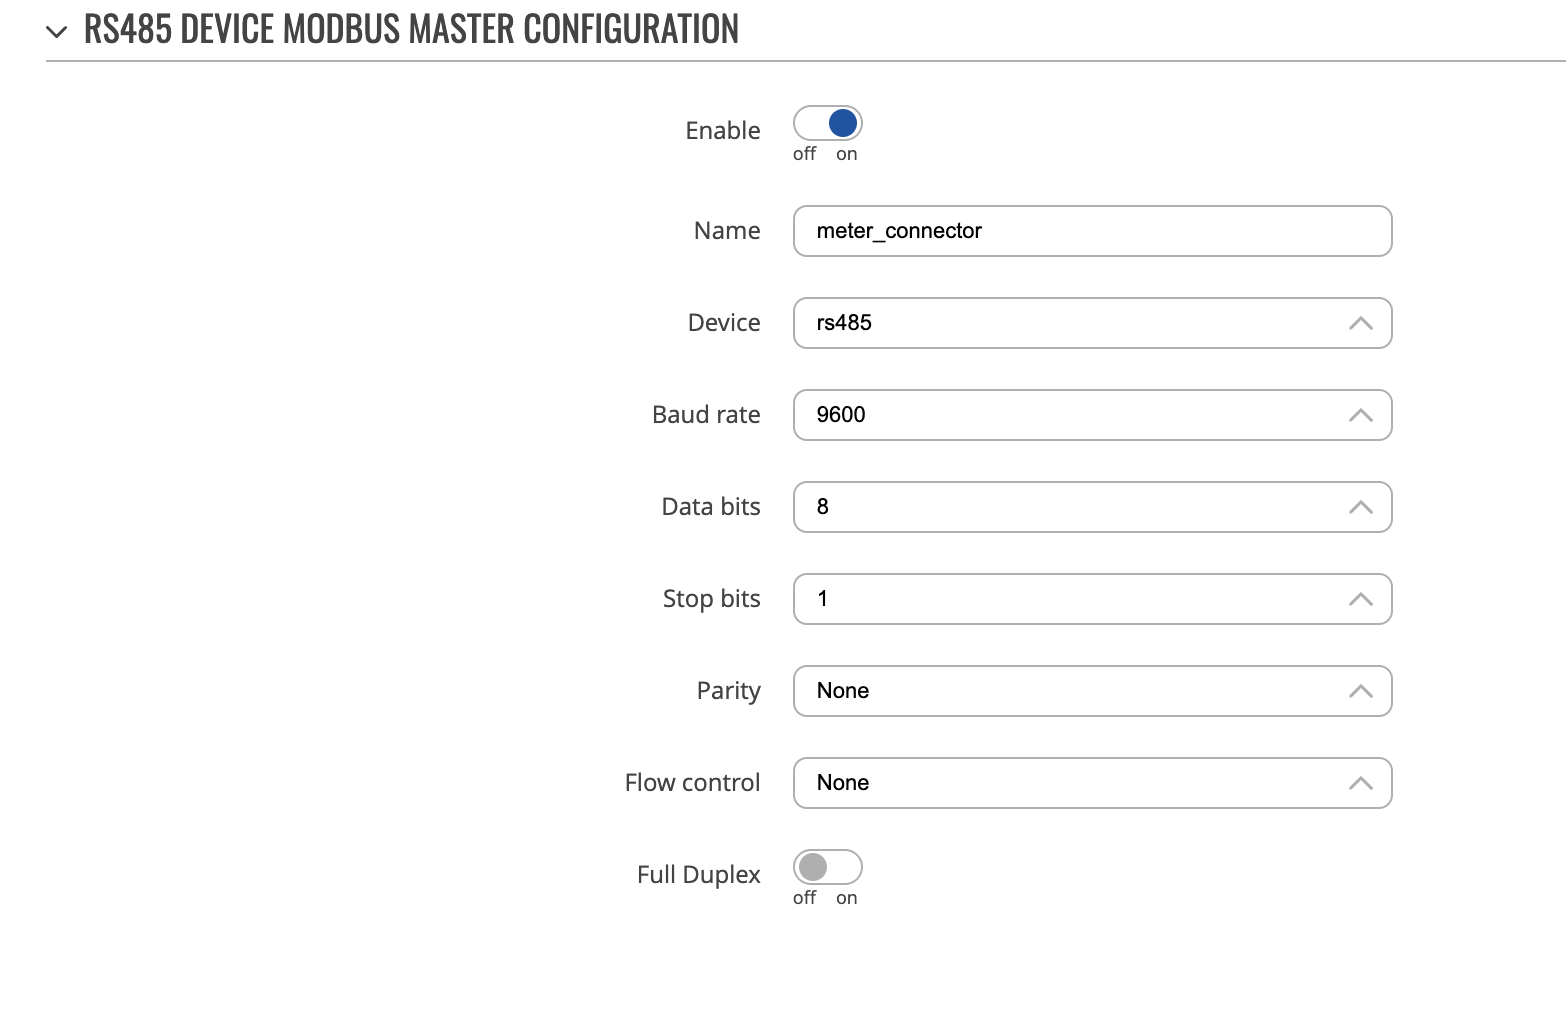Open the Data bits dropdown
The height and width of the screenshot is (1016, 1566).
(x=1092, y=507)
